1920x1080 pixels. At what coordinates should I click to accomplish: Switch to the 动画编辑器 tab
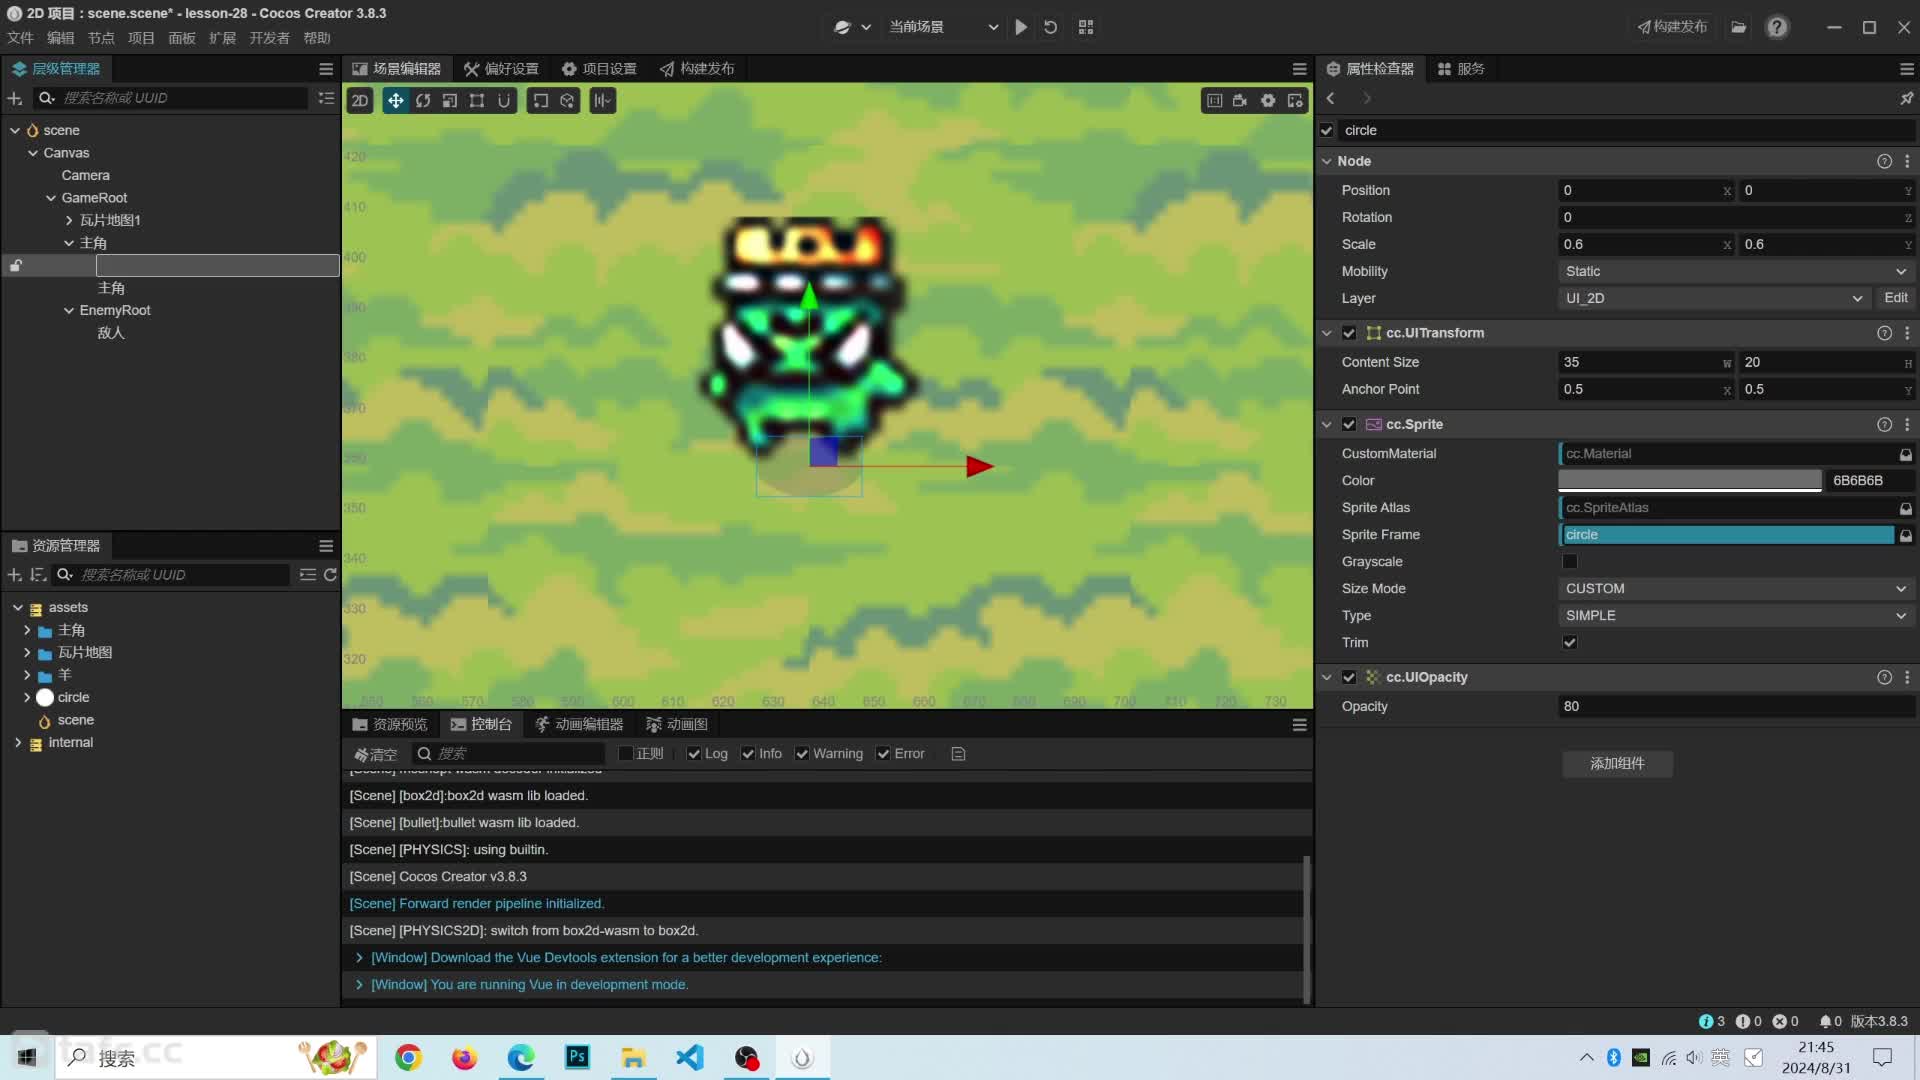click(579, 724)
